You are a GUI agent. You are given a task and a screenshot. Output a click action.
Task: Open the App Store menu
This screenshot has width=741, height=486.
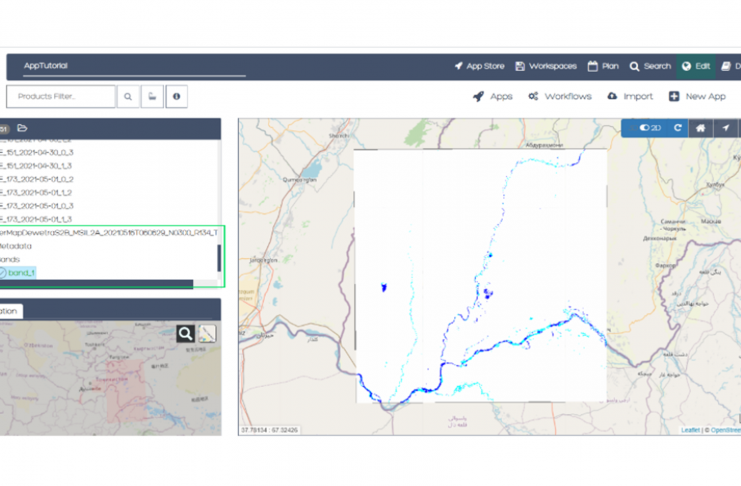[x=478, y=66]
